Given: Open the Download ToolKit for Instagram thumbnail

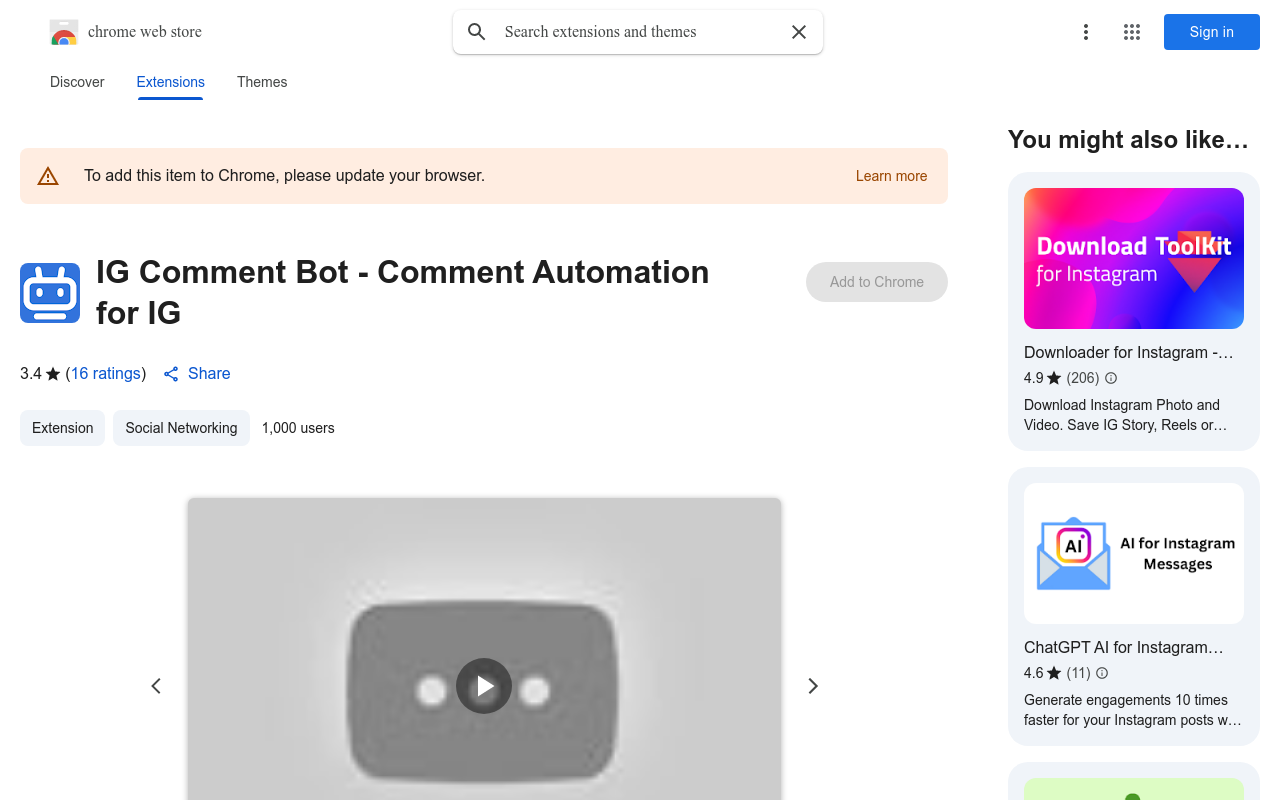Looking at the screenshot, I should point(1134,258).
